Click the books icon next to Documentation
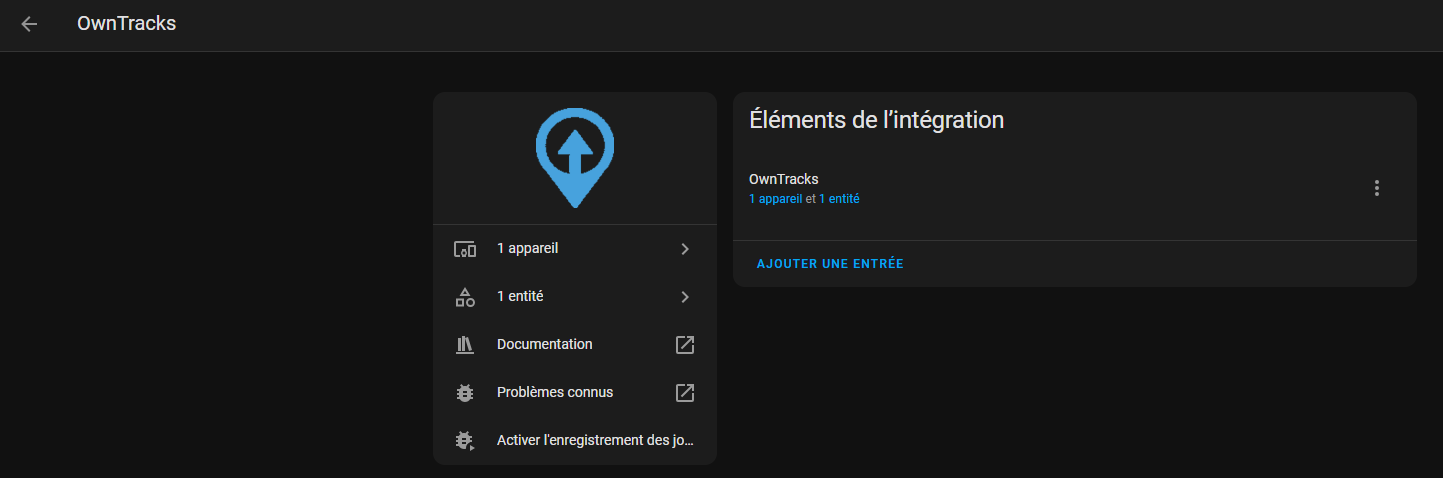 click(x=464, y=345)
